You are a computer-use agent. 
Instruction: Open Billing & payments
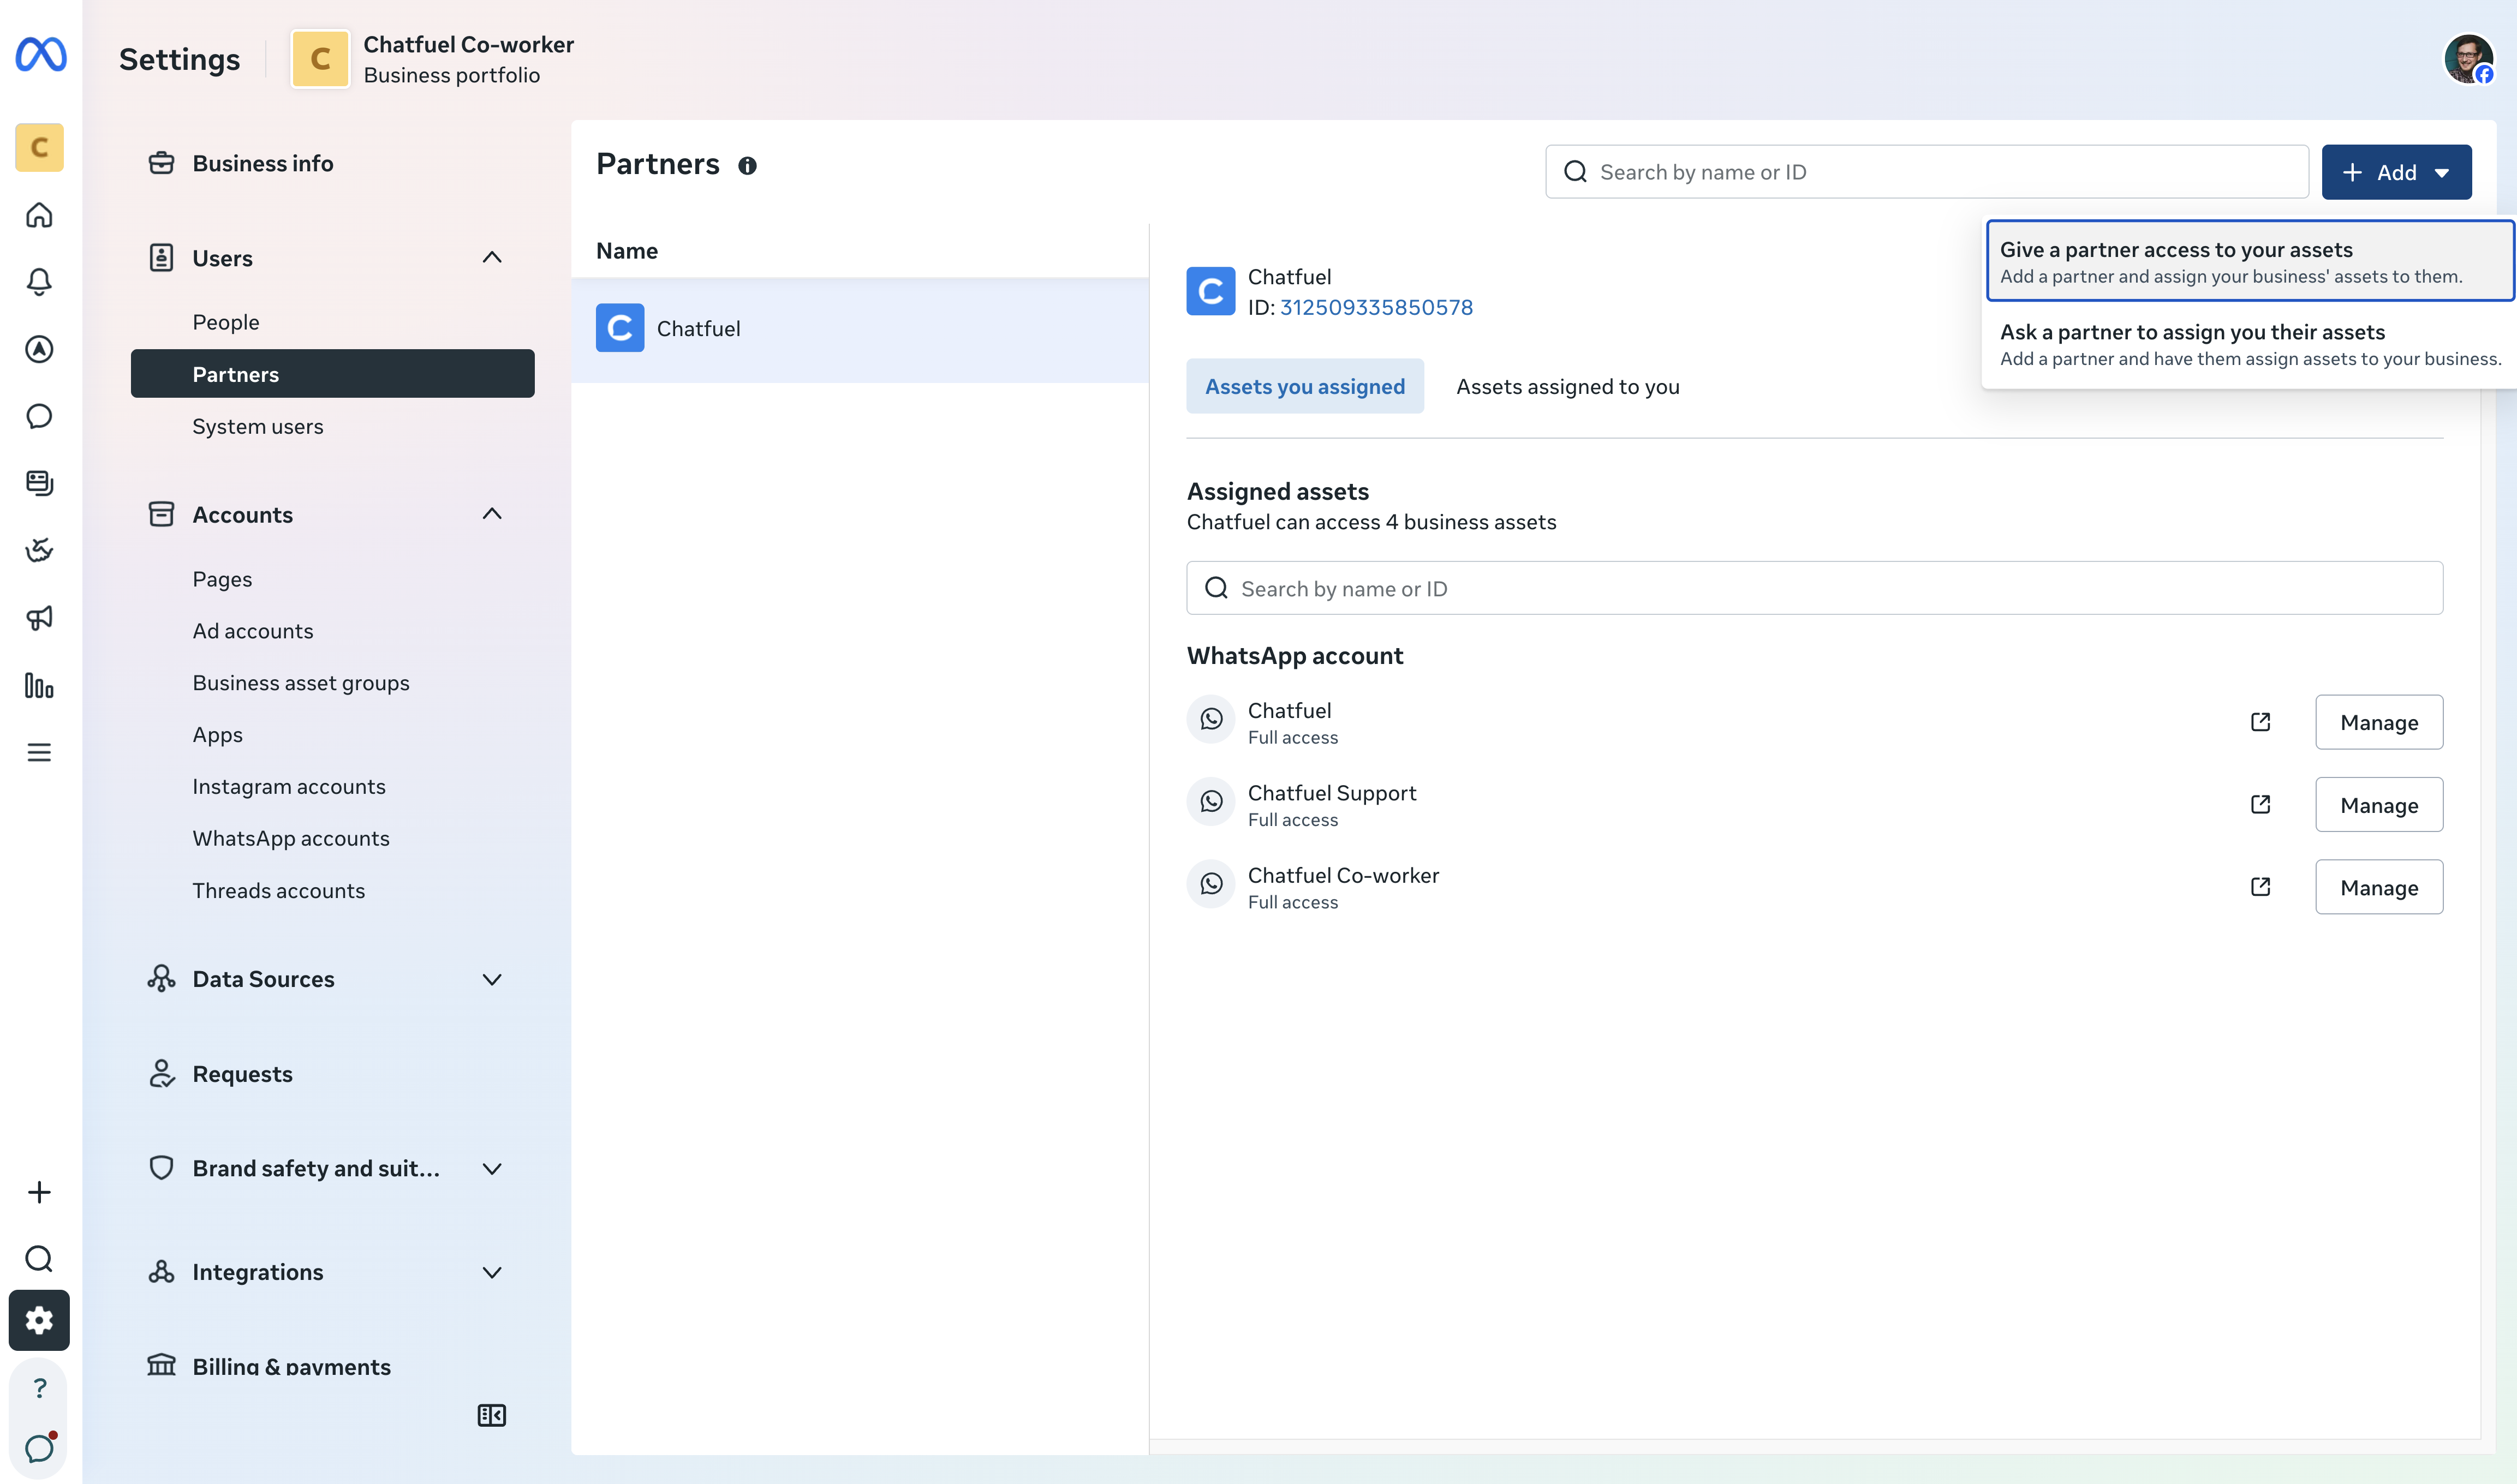click(x=291, y=1366)
